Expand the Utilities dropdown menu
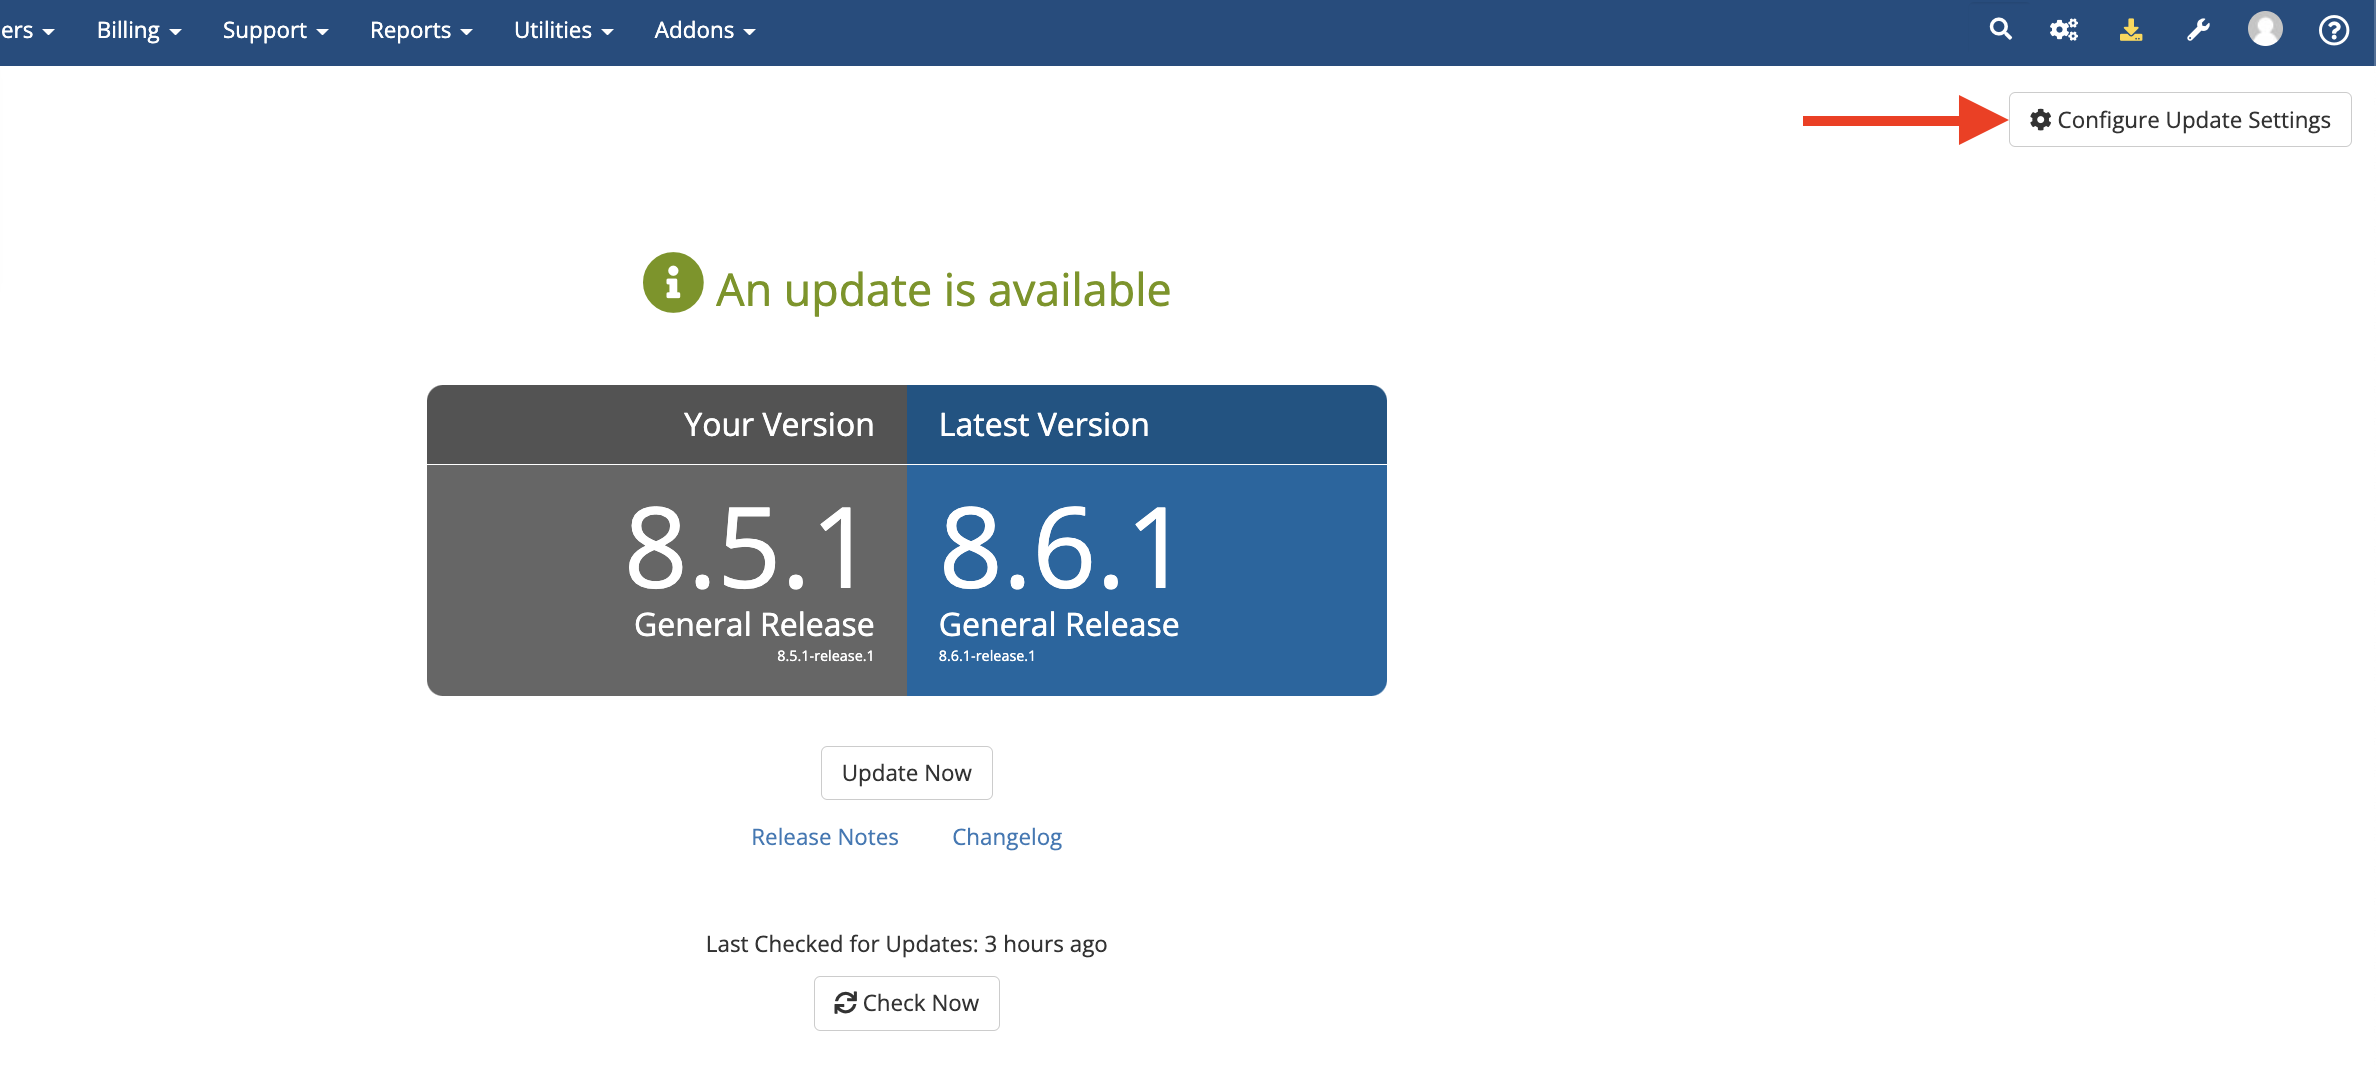Viewport: 2376px width, 1078px height. pyautogui.click(x=564, y=30)
